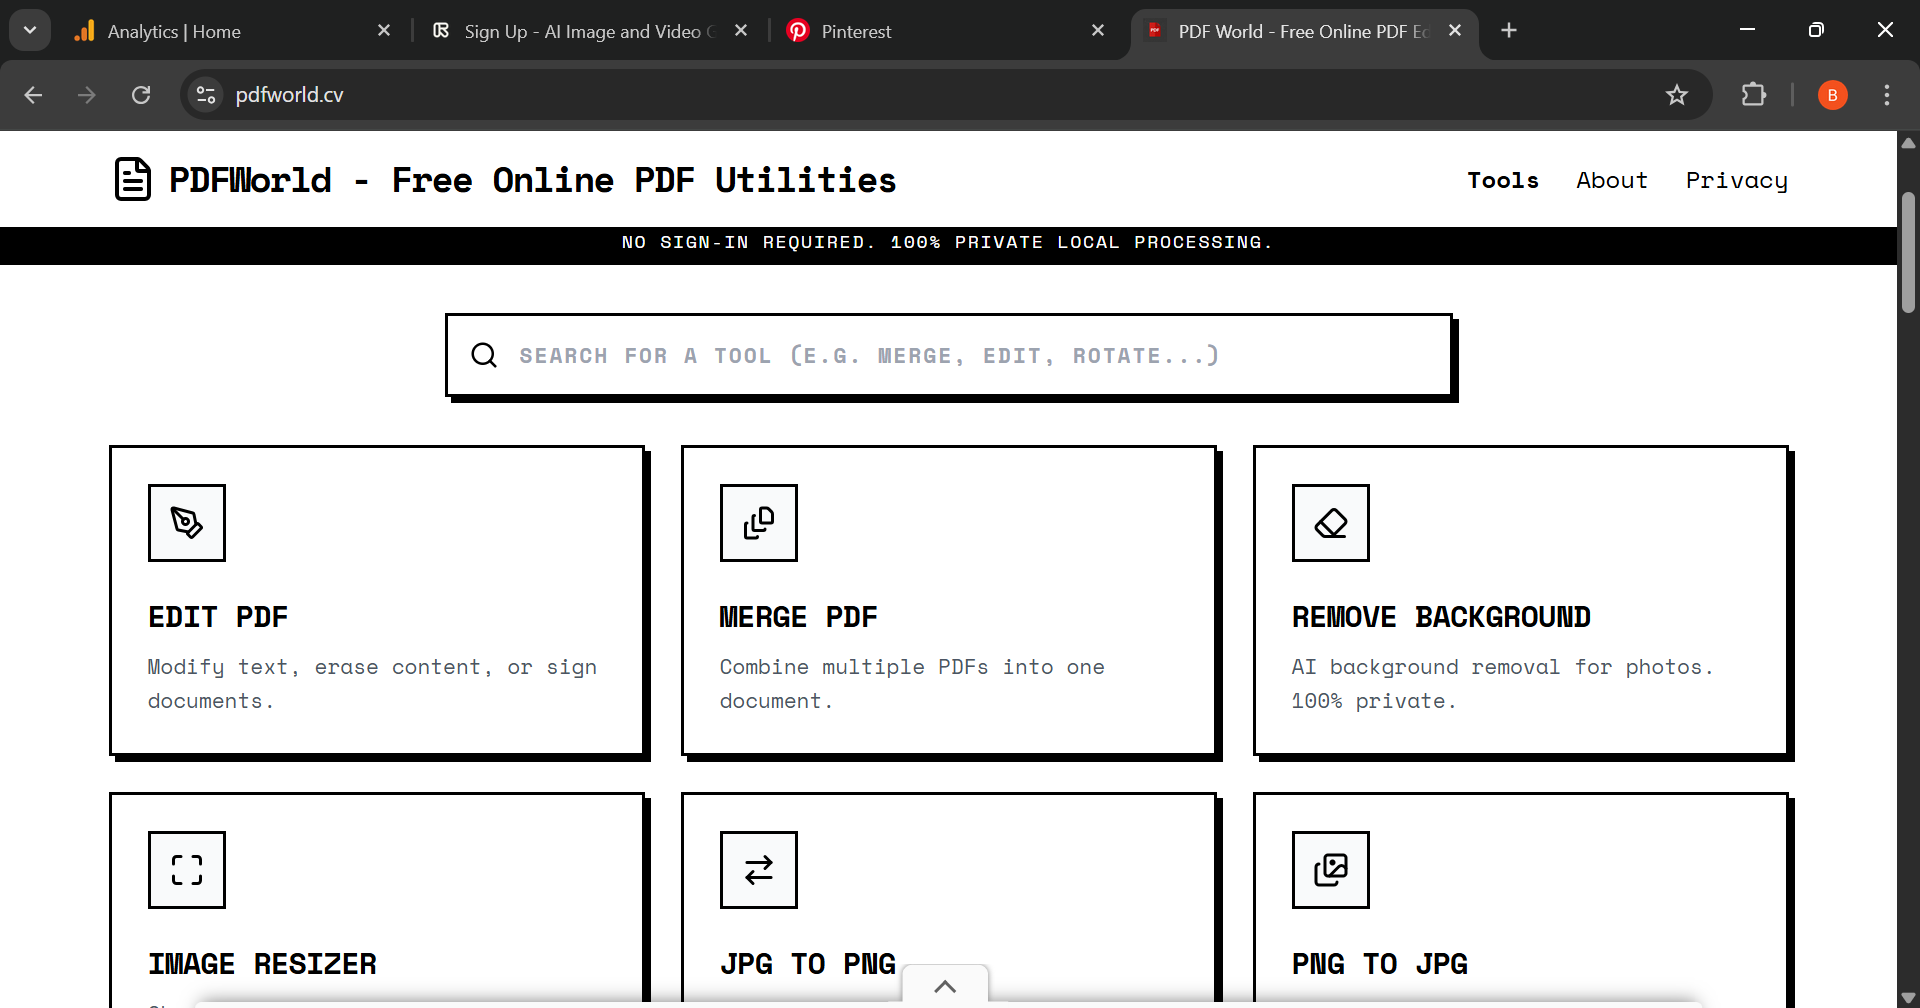Bookmark the page with the star icon

tap(1676, 95)
